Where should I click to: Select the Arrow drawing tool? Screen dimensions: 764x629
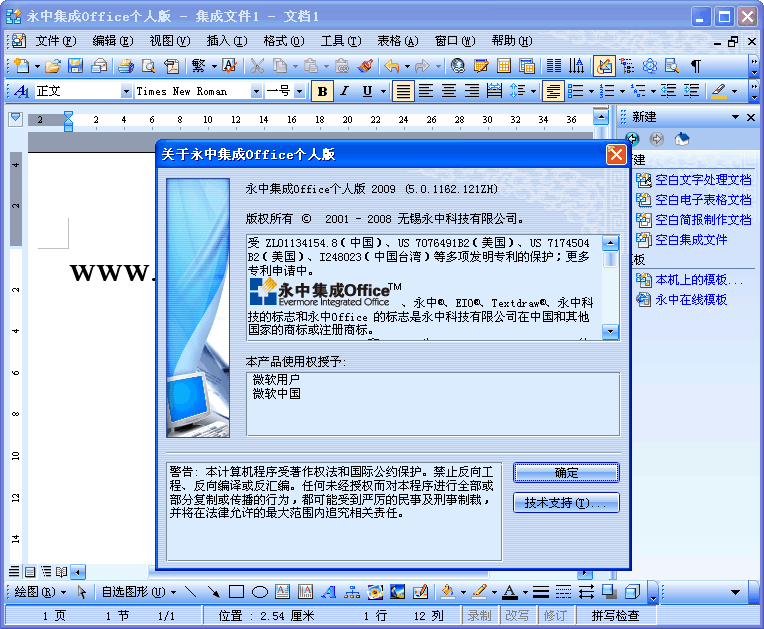coord(213,592)
